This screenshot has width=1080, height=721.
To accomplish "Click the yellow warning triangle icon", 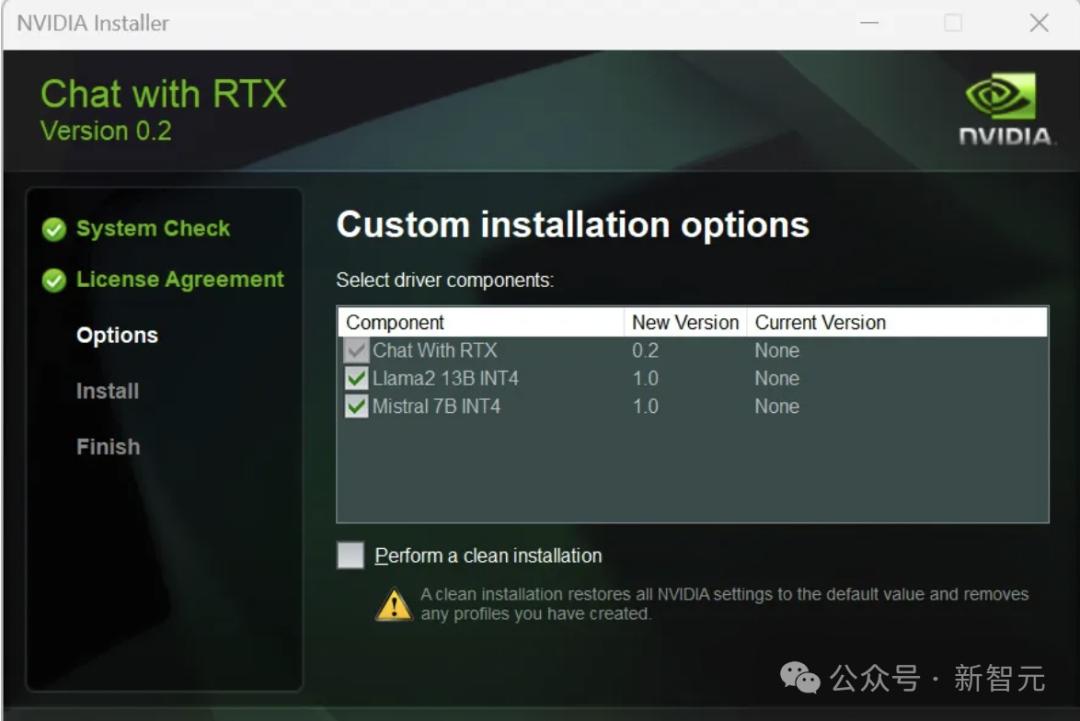I will point(394,604).
